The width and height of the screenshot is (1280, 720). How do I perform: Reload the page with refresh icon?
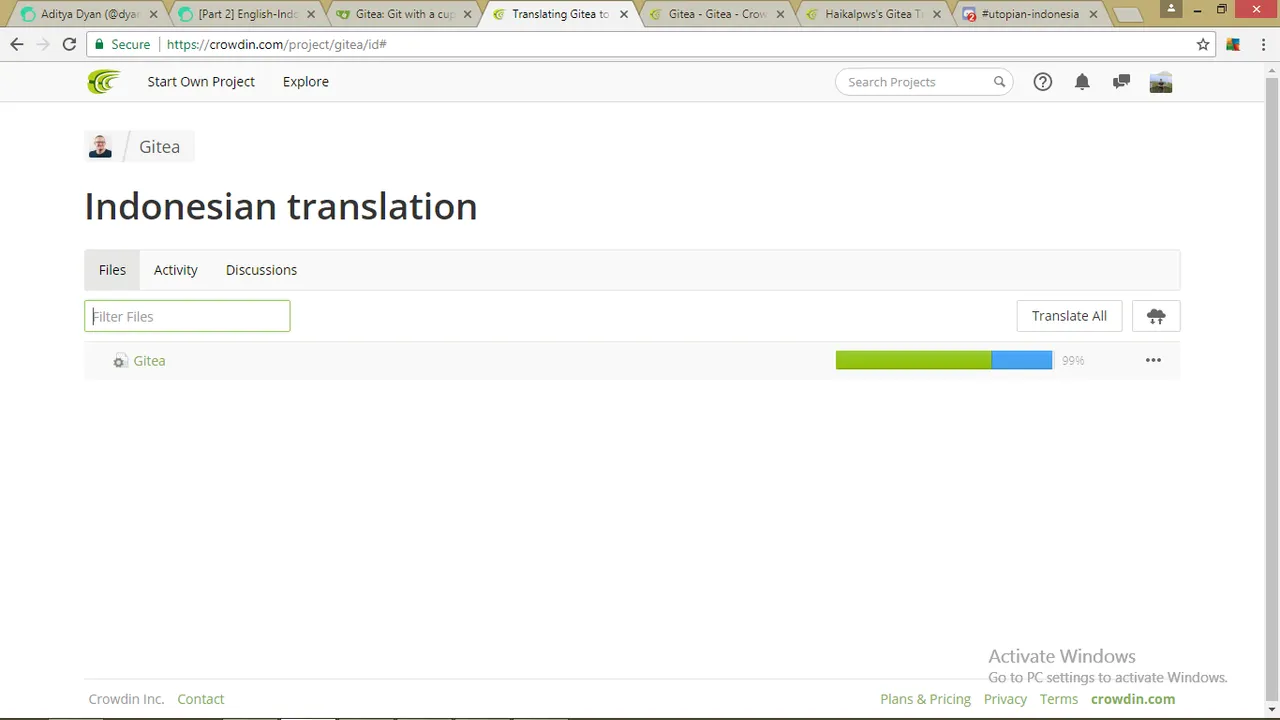click(69, 44)
